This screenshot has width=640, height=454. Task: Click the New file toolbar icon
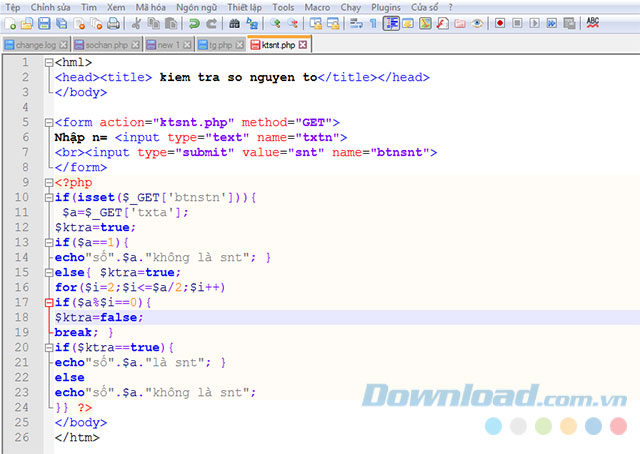pos(9,23)
